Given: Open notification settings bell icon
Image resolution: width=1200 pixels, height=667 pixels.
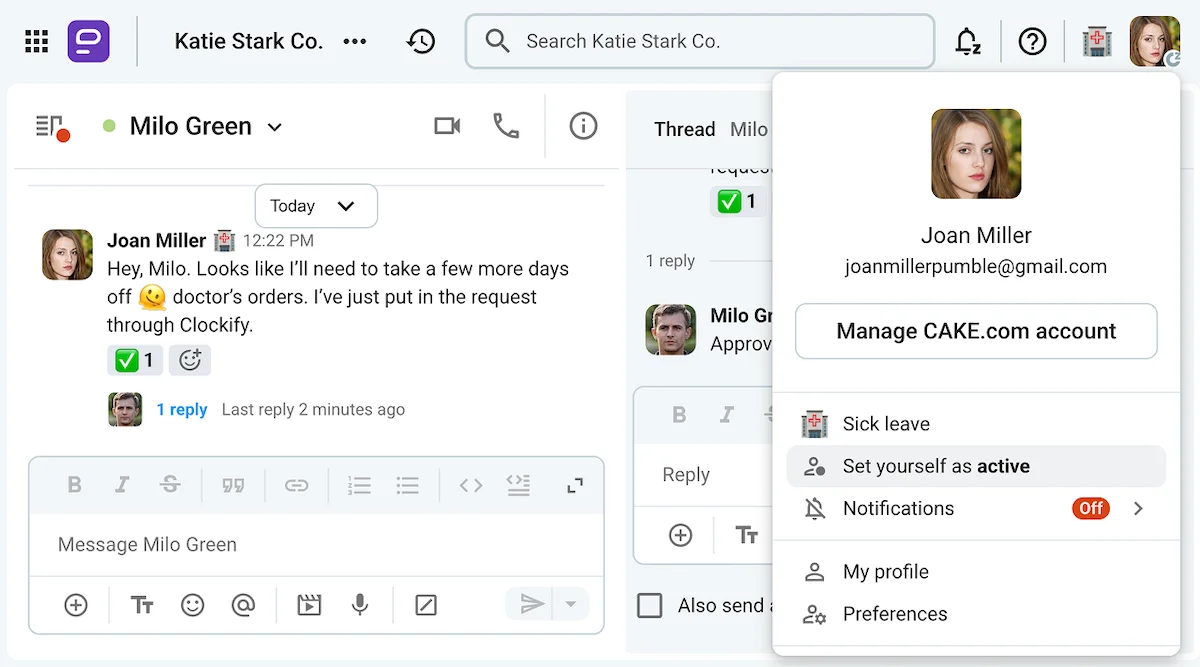Looking at the screenshot, I should tap(967, 41).
